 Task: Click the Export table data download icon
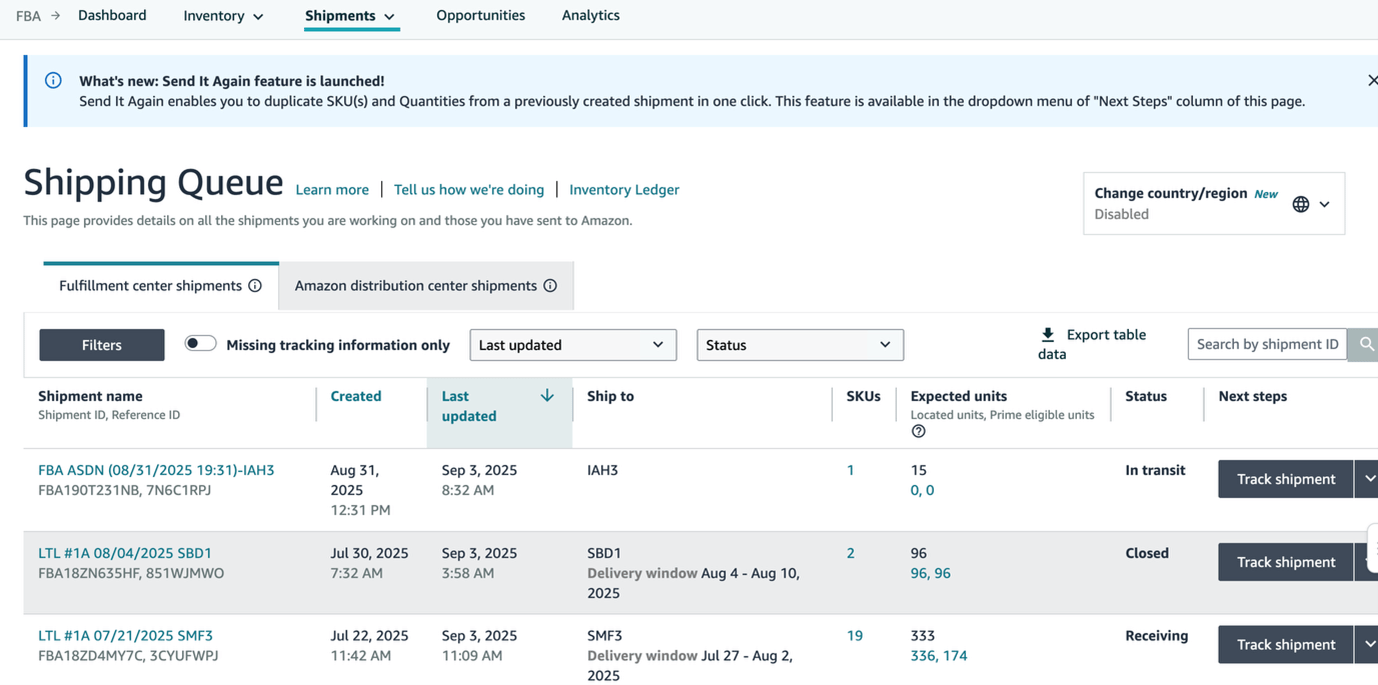click(x=1047, y=335)
